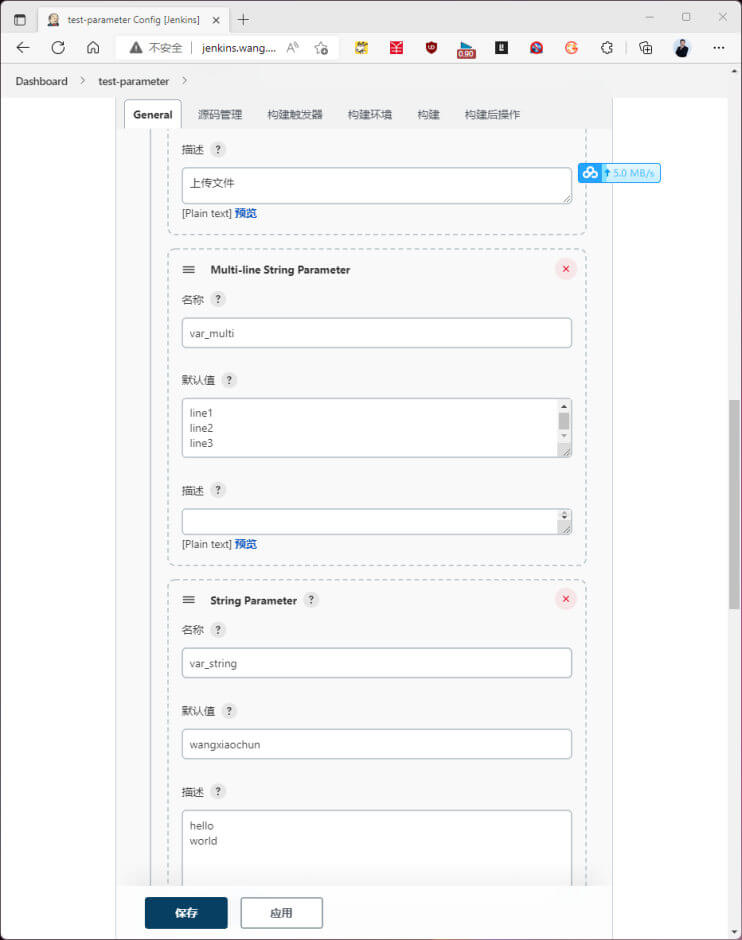Grab Multi-line String Parameter drag handle
Viewport: 742px width, 940px height.
pyautogui.click(x=189, y=270)
